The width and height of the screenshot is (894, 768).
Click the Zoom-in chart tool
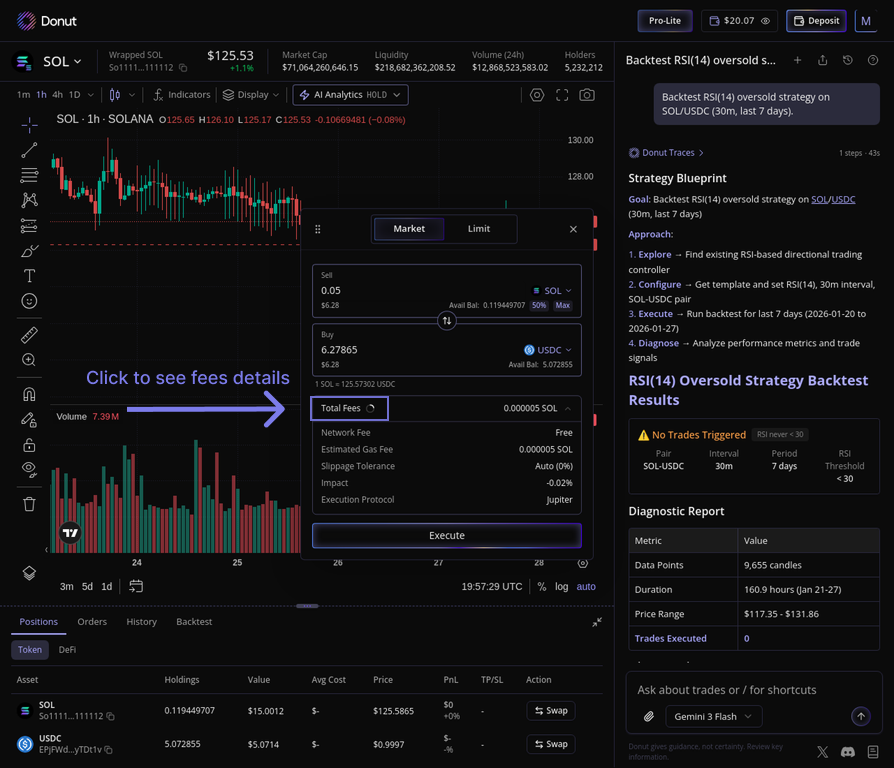[28, 359]
